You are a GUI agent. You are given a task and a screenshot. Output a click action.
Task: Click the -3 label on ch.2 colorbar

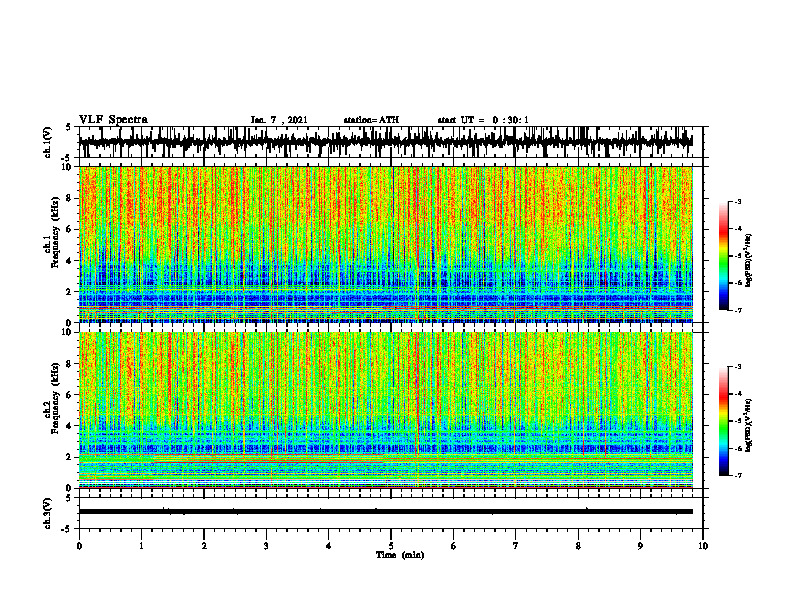738,367
